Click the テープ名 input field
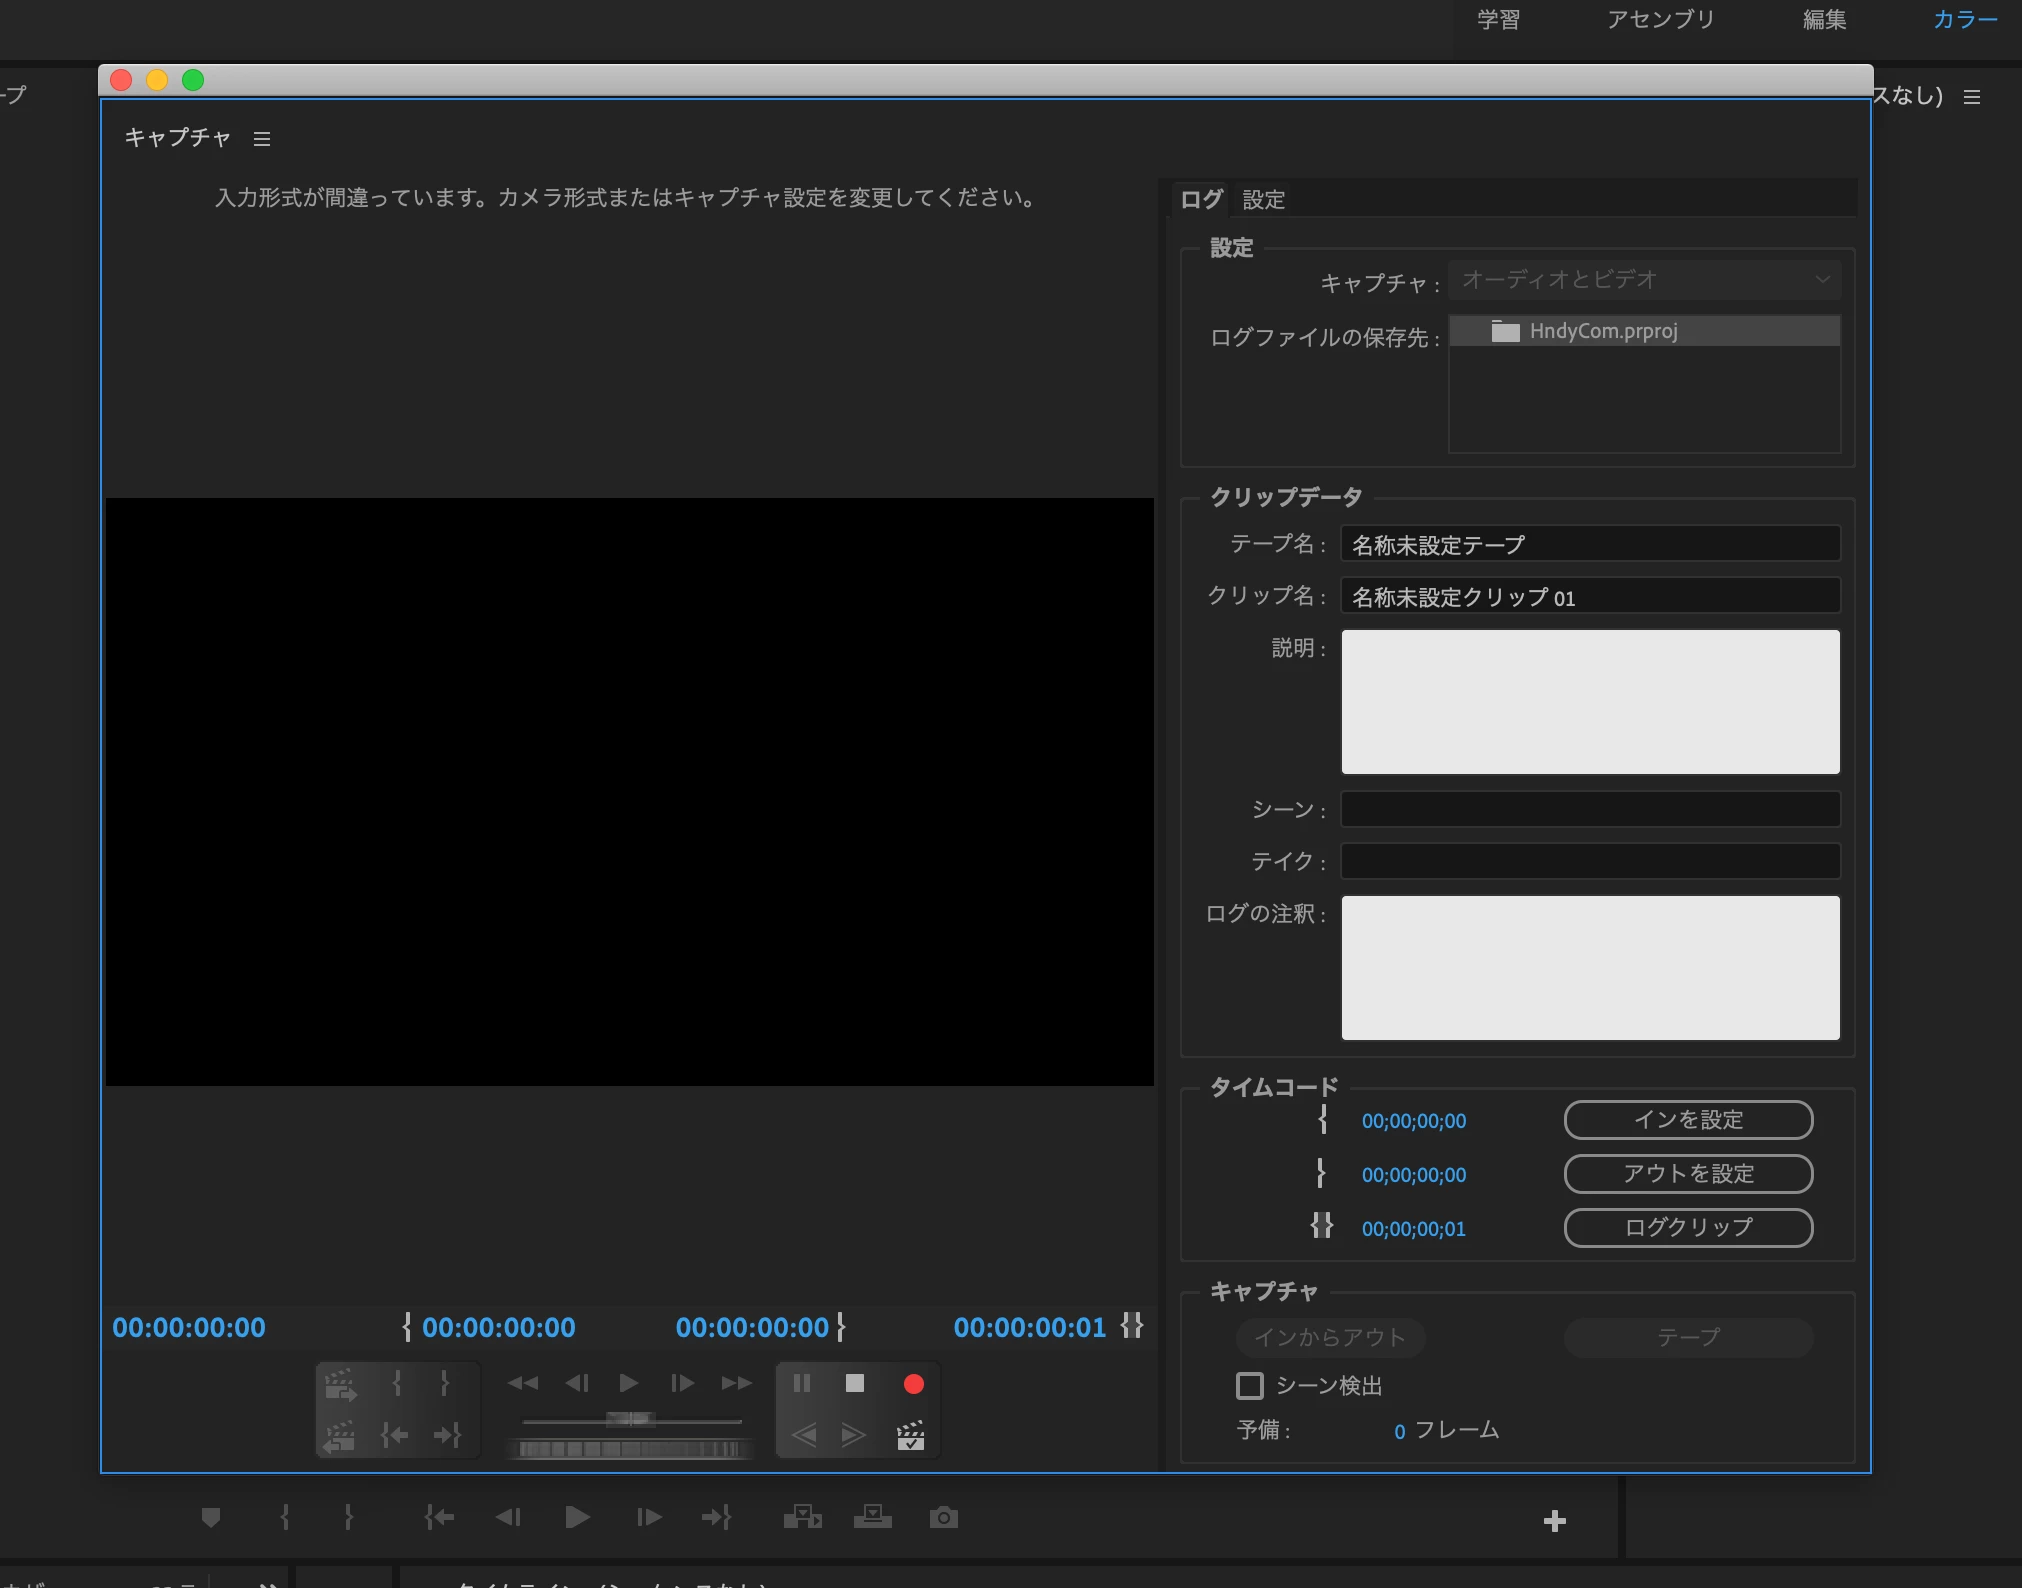Image resolution: width=2022 pixels, height=1588 pixels. pos(1589,545)
